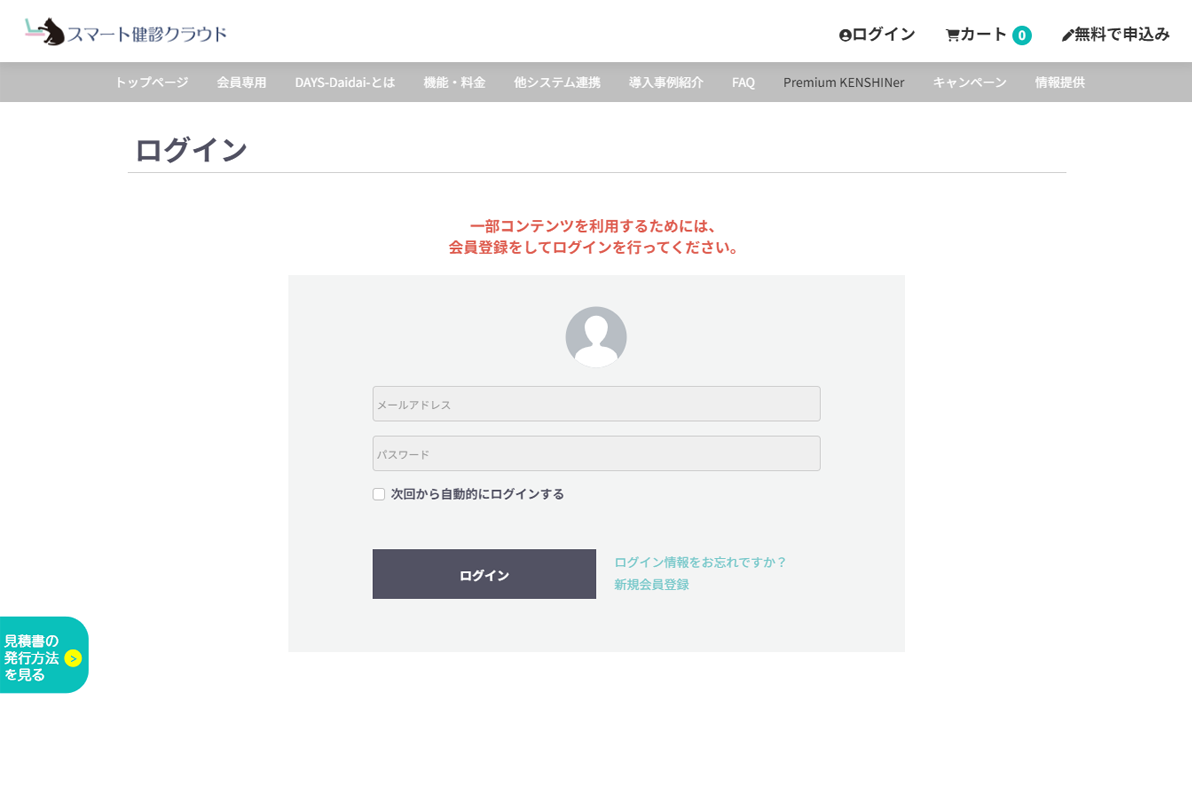Click the gray user avatar image
This screenshot has width=1192, height=796.
[x=596, y=337]
